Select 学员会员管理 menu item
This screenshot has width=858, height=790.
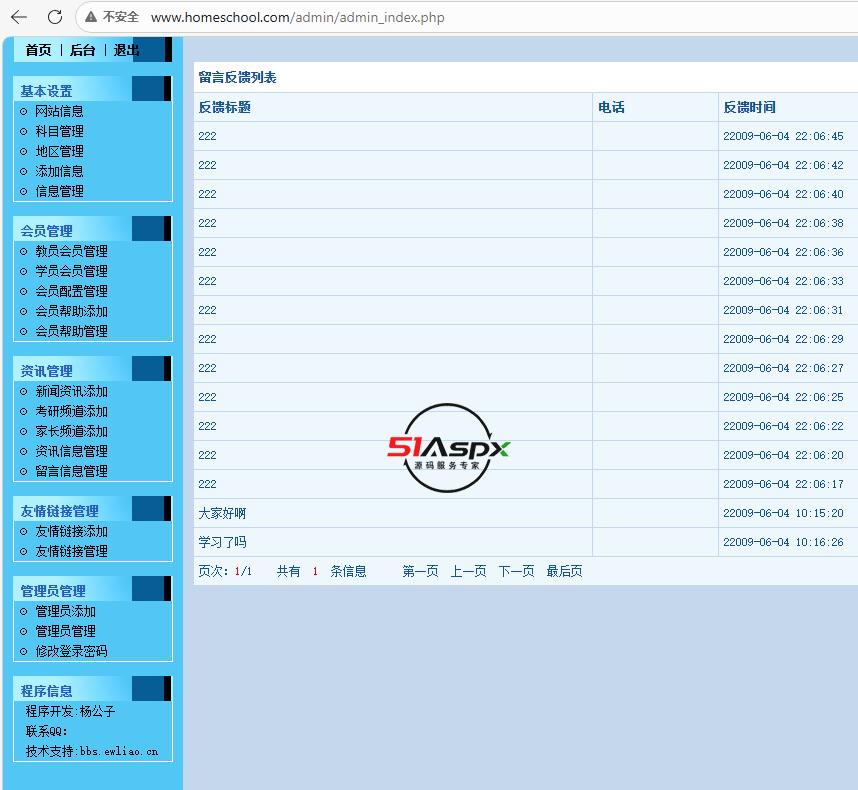(71, 271)
